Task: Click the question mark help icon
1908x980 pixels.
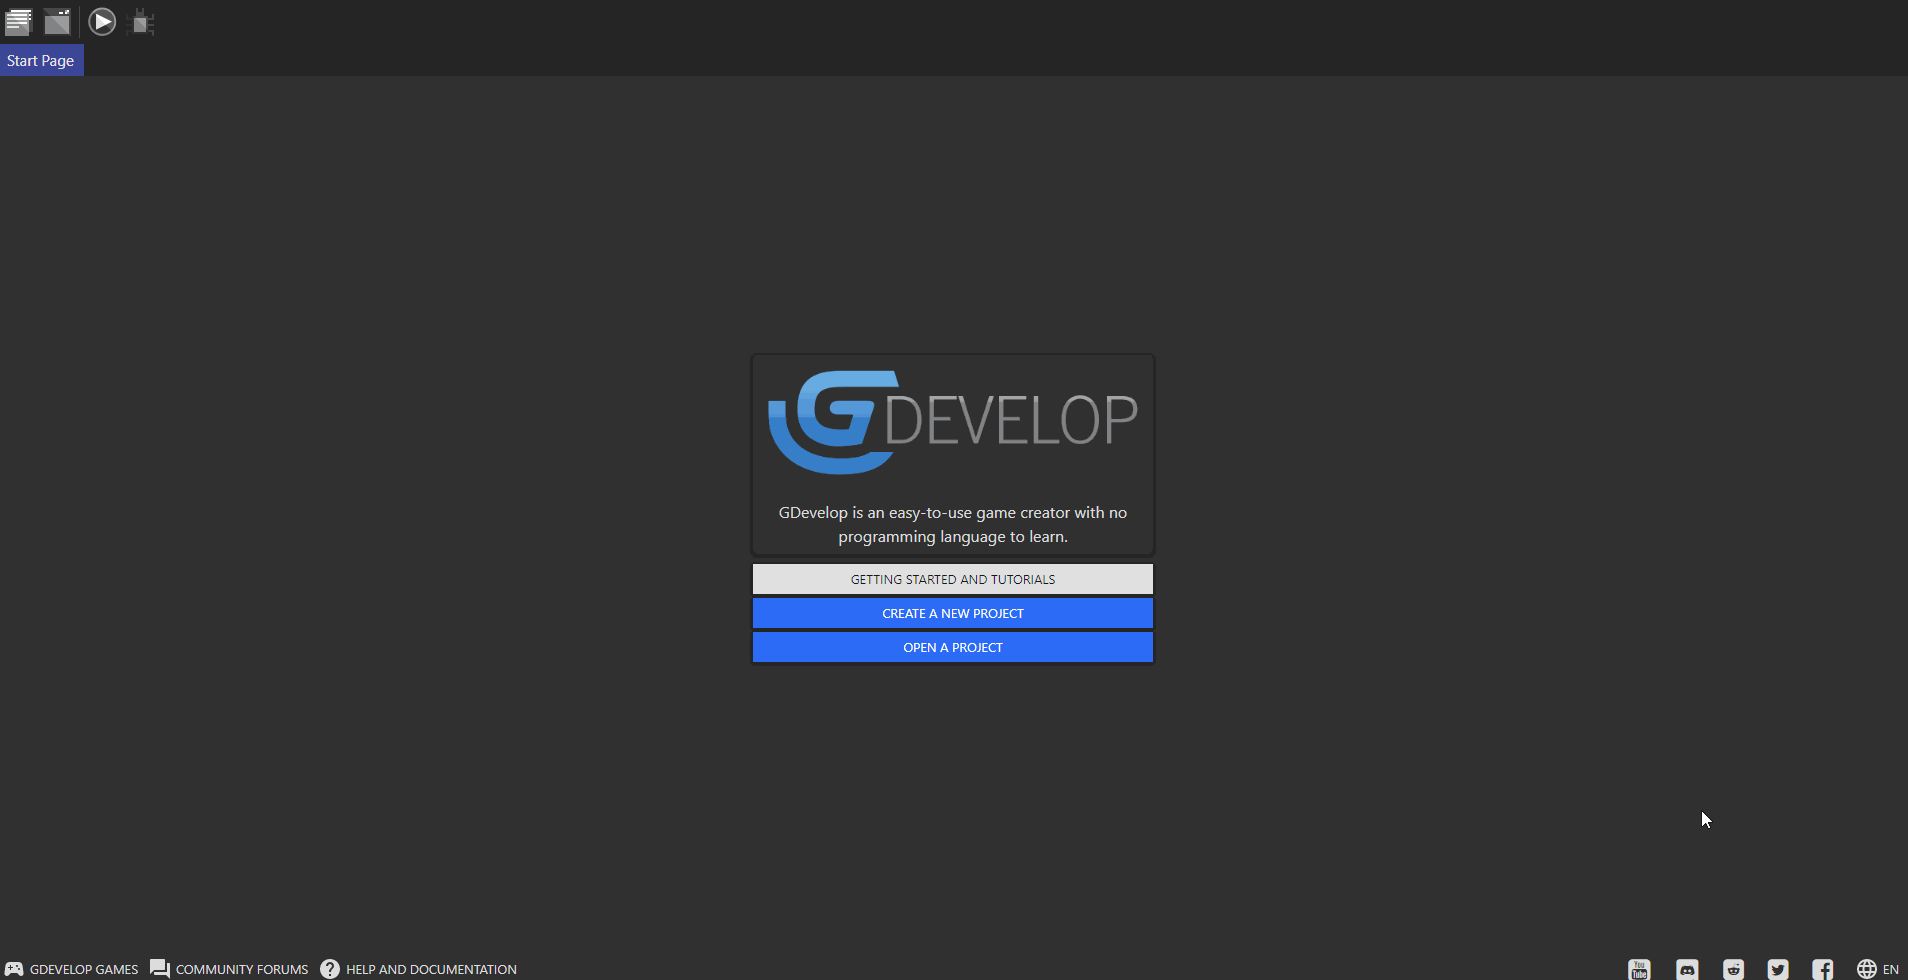Action: (328, 968)
